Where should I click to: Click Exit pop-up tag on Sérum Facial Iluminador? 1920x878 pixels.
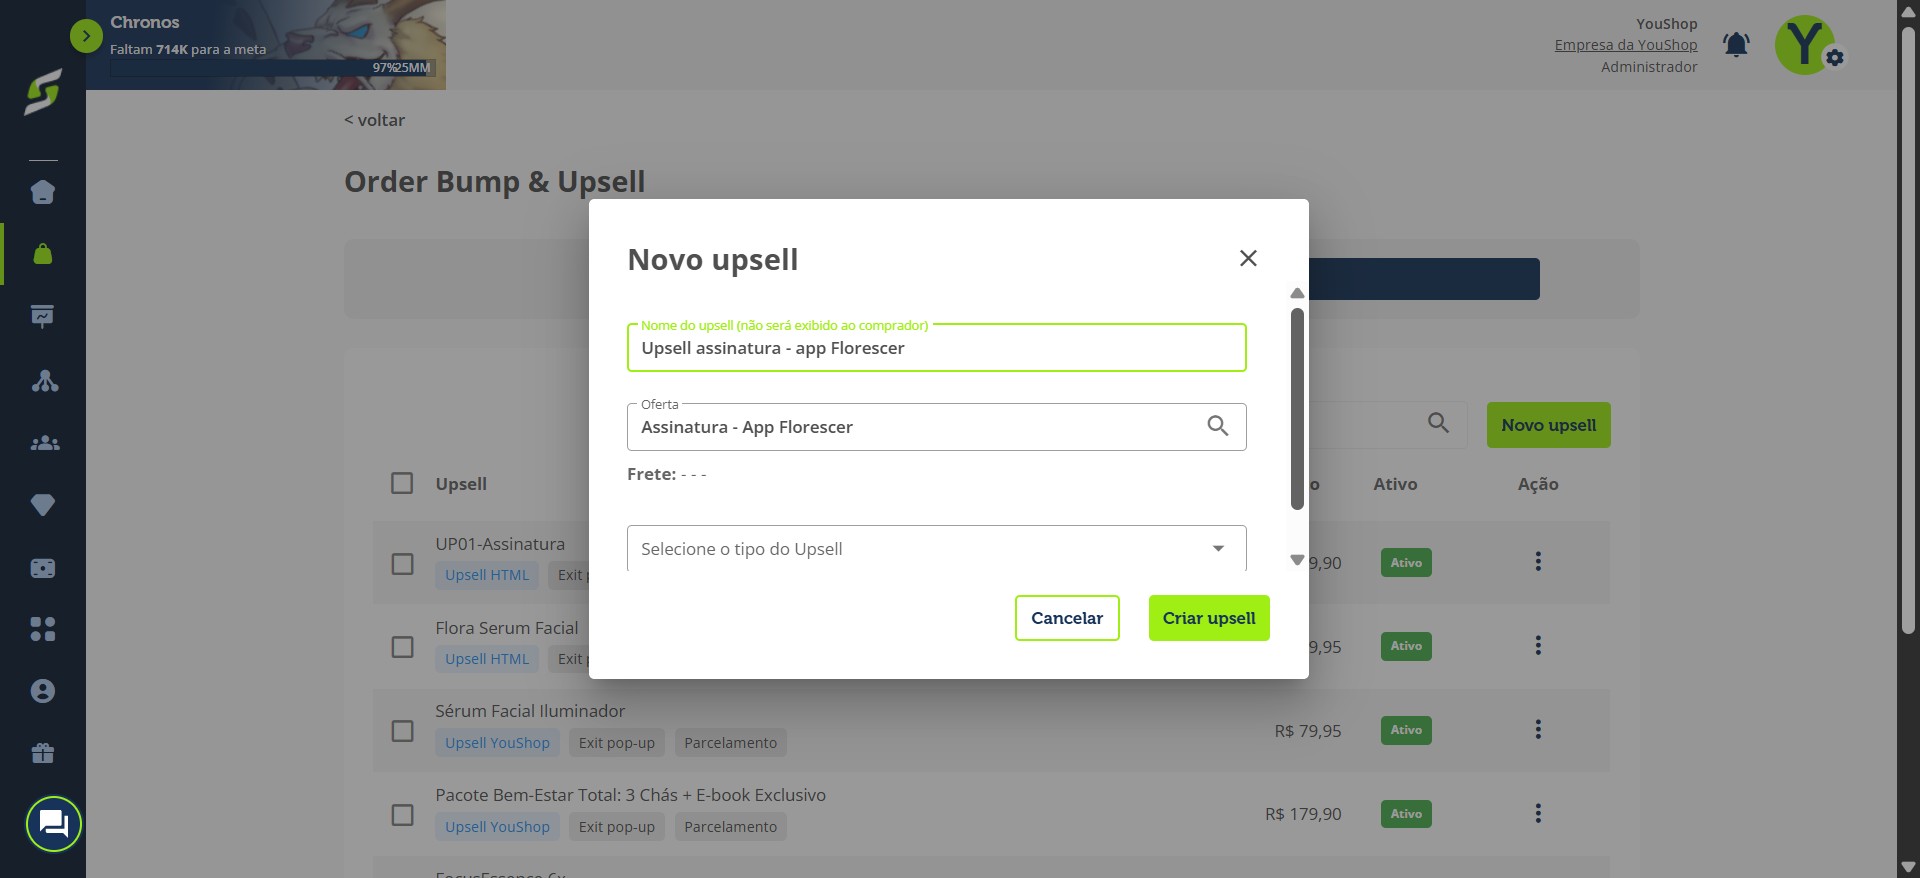coord(617,743)
